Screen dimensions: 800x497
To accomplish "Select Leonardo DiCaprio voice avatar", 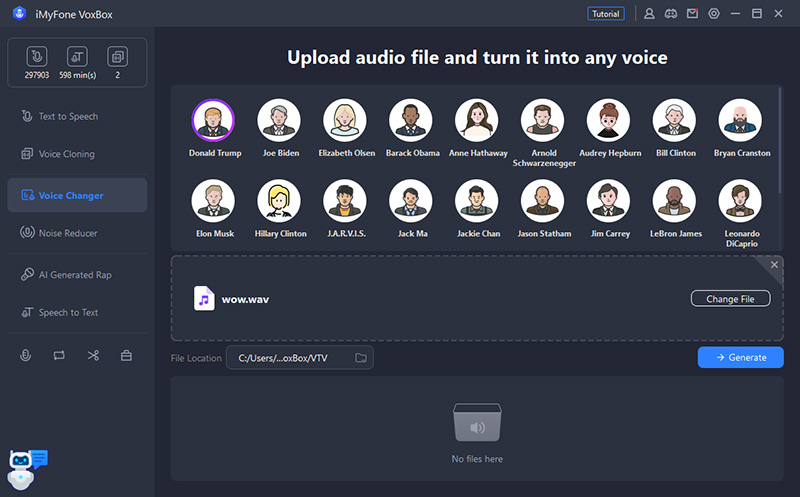I will [x=740, y=201].
